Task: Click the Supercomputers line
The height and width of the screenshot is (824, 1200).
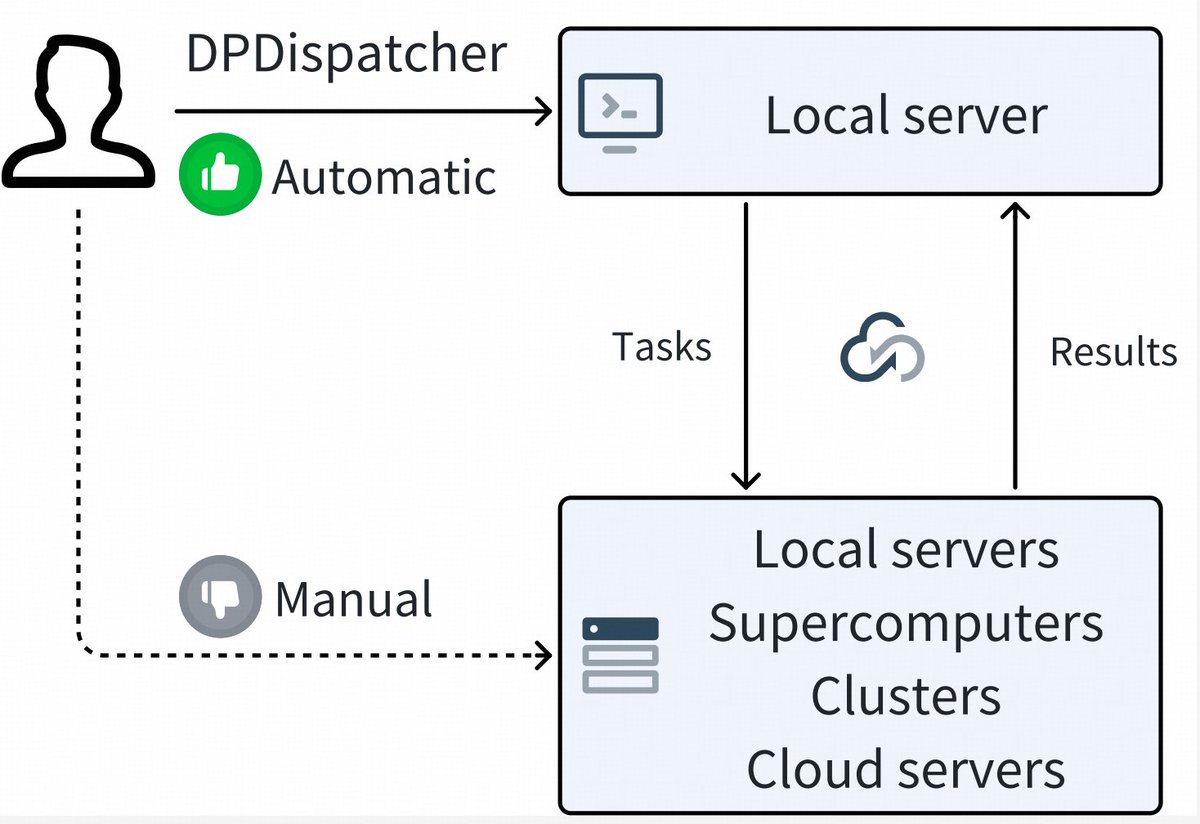Action: tap(906, 624)
